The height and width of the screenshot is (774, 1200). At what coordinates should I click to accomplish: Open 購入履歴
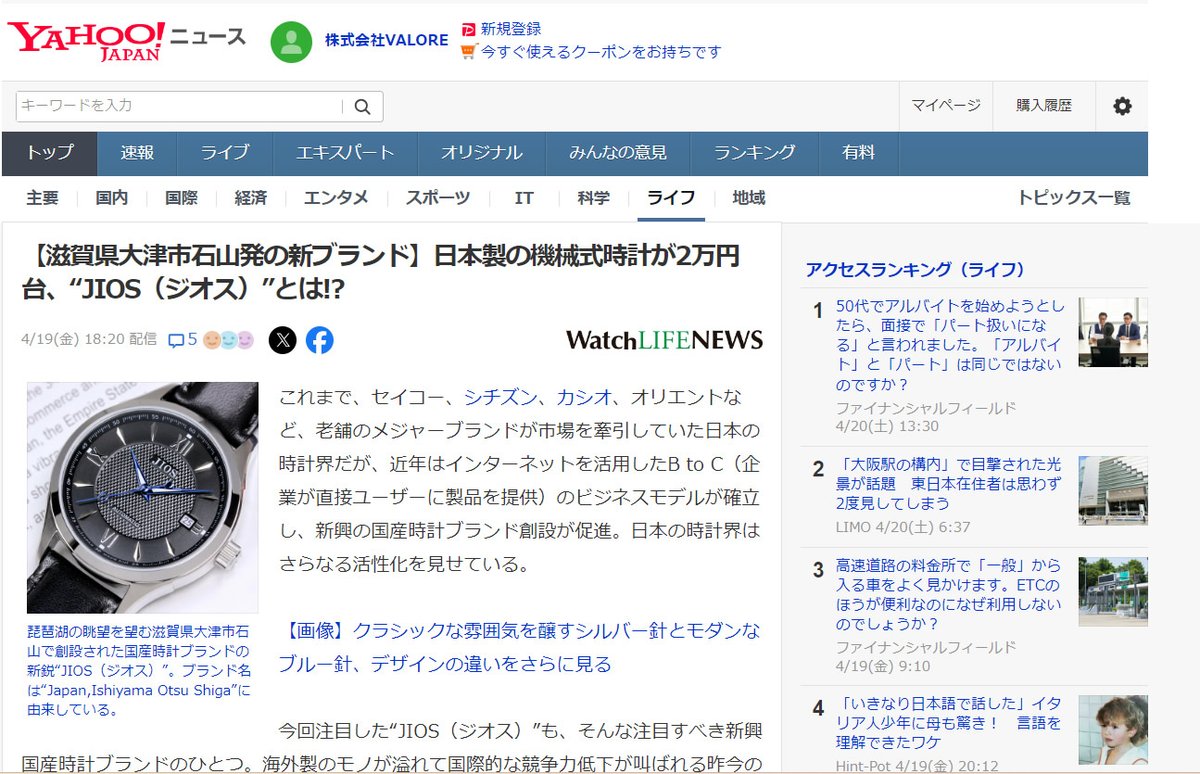(1044, 105)
